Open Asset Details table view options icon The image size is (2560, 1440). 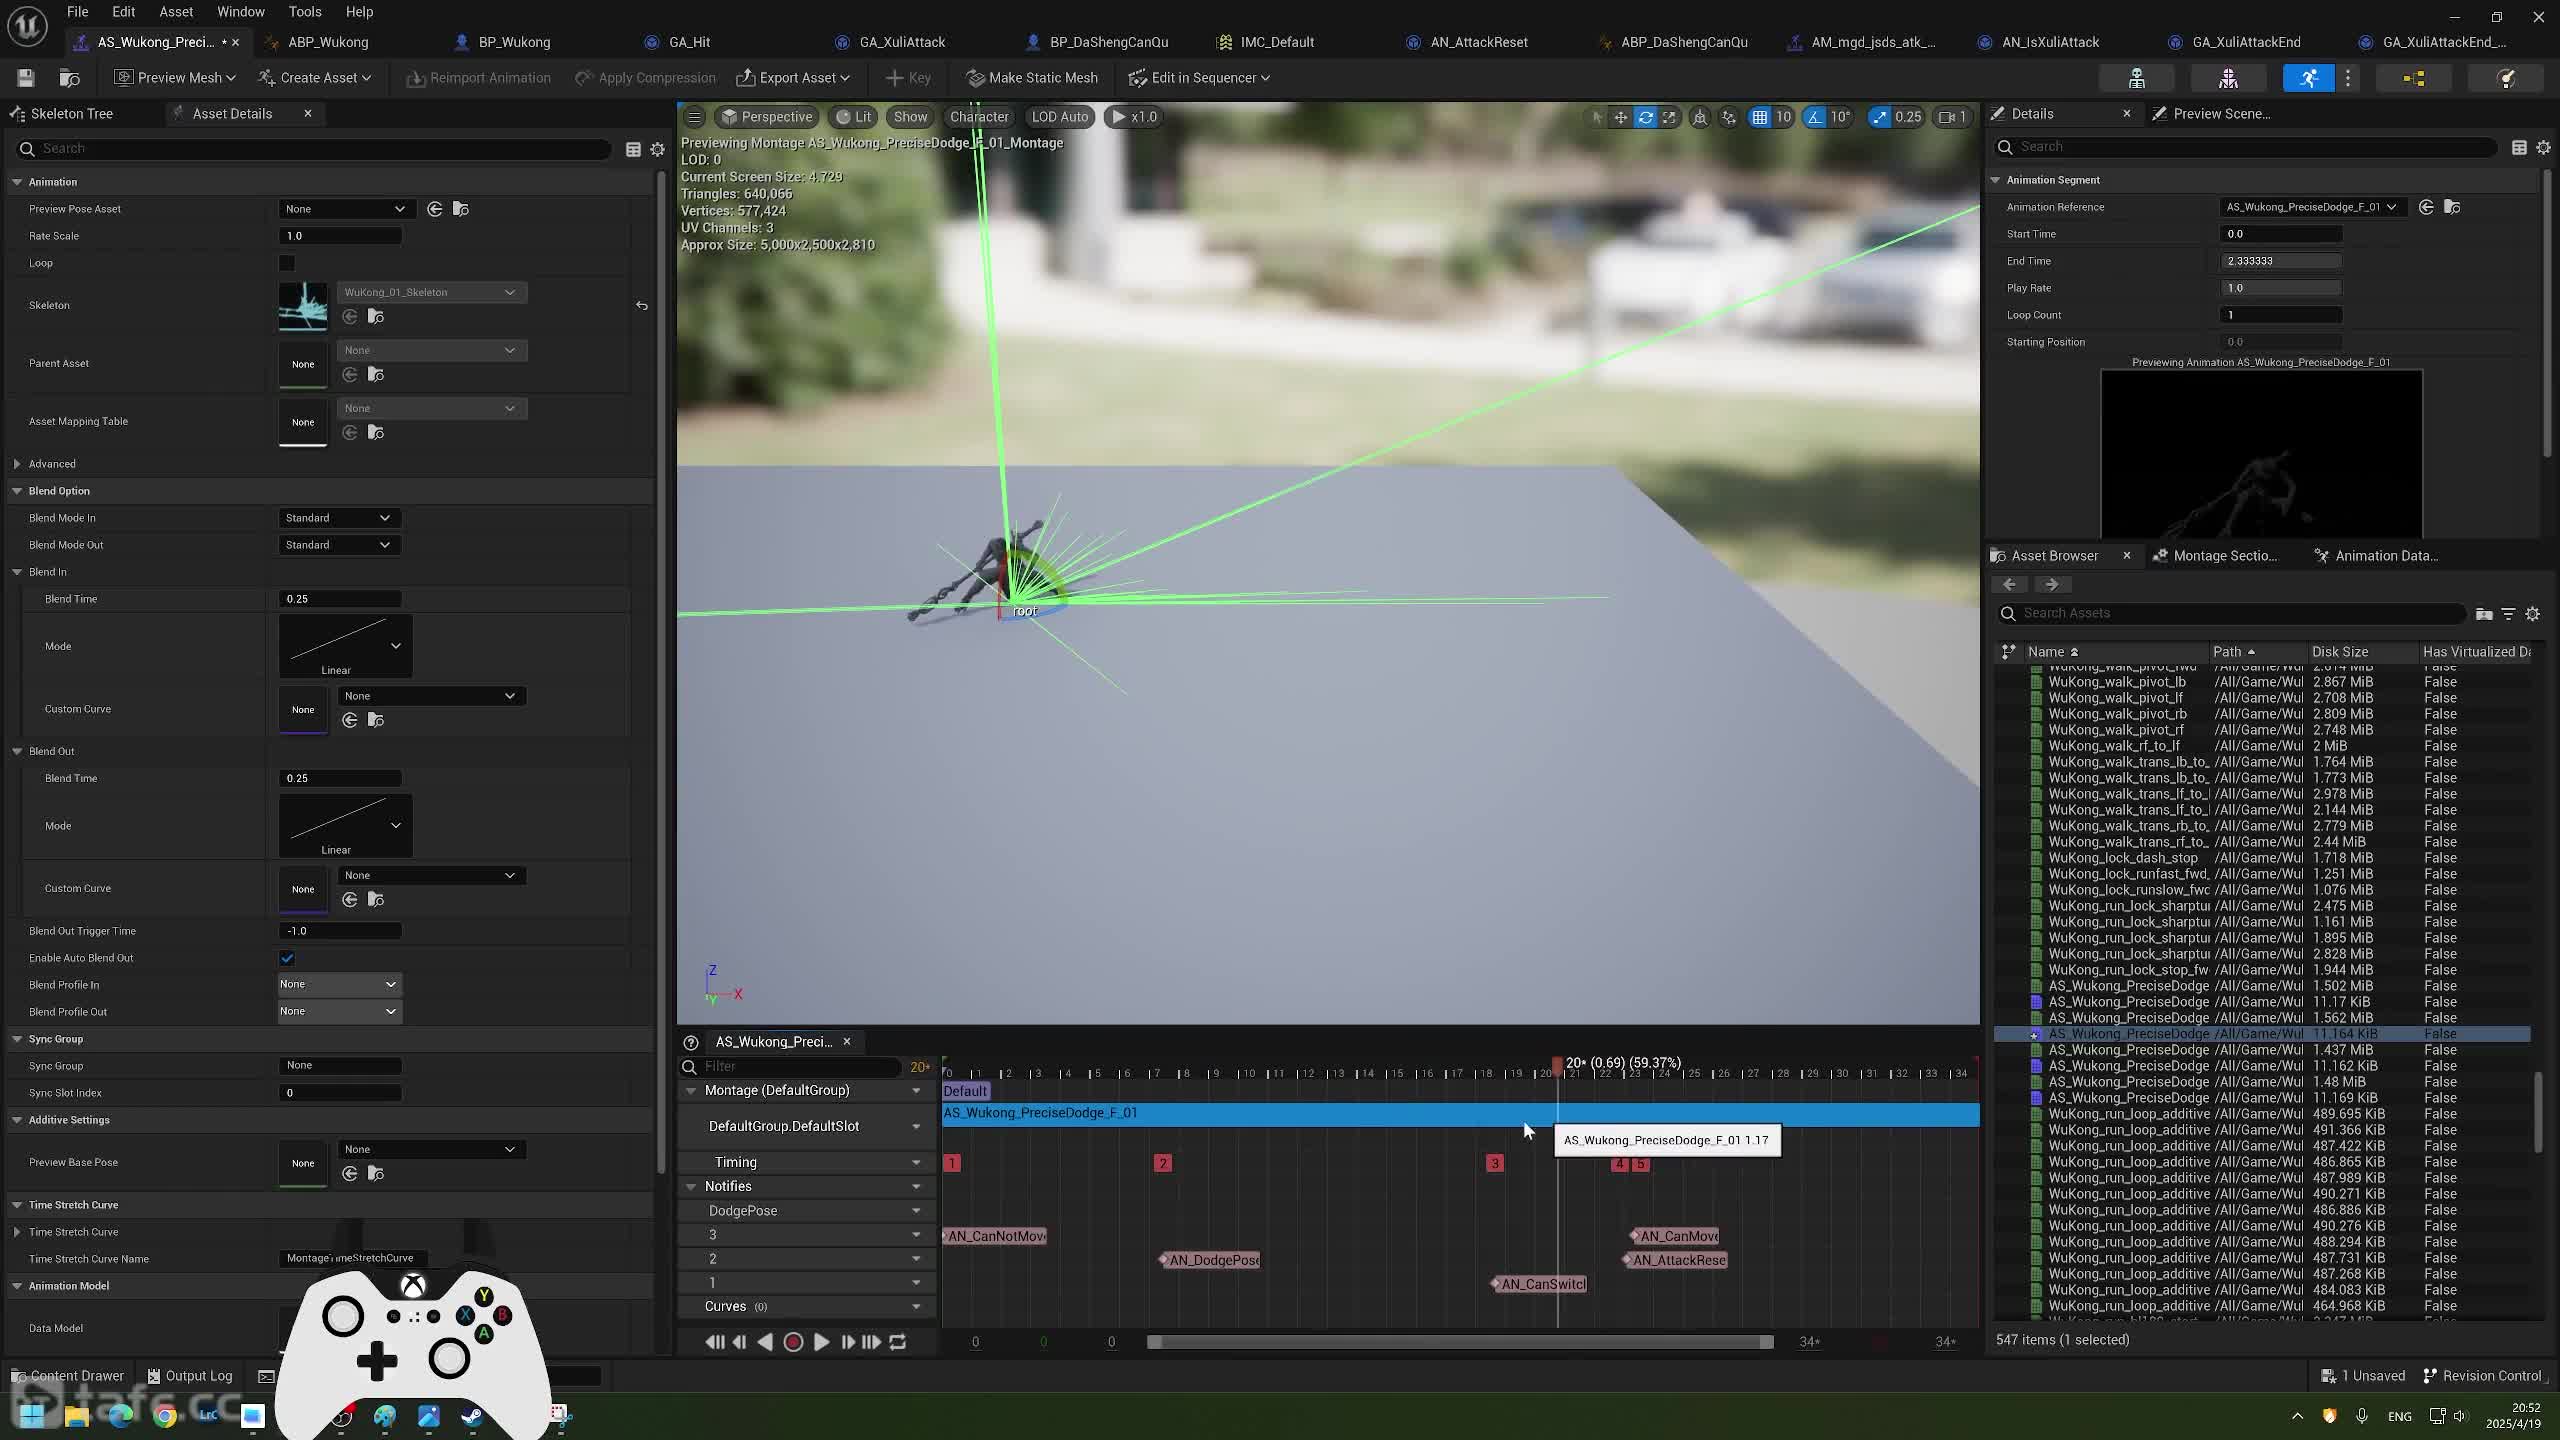[633, 149]
